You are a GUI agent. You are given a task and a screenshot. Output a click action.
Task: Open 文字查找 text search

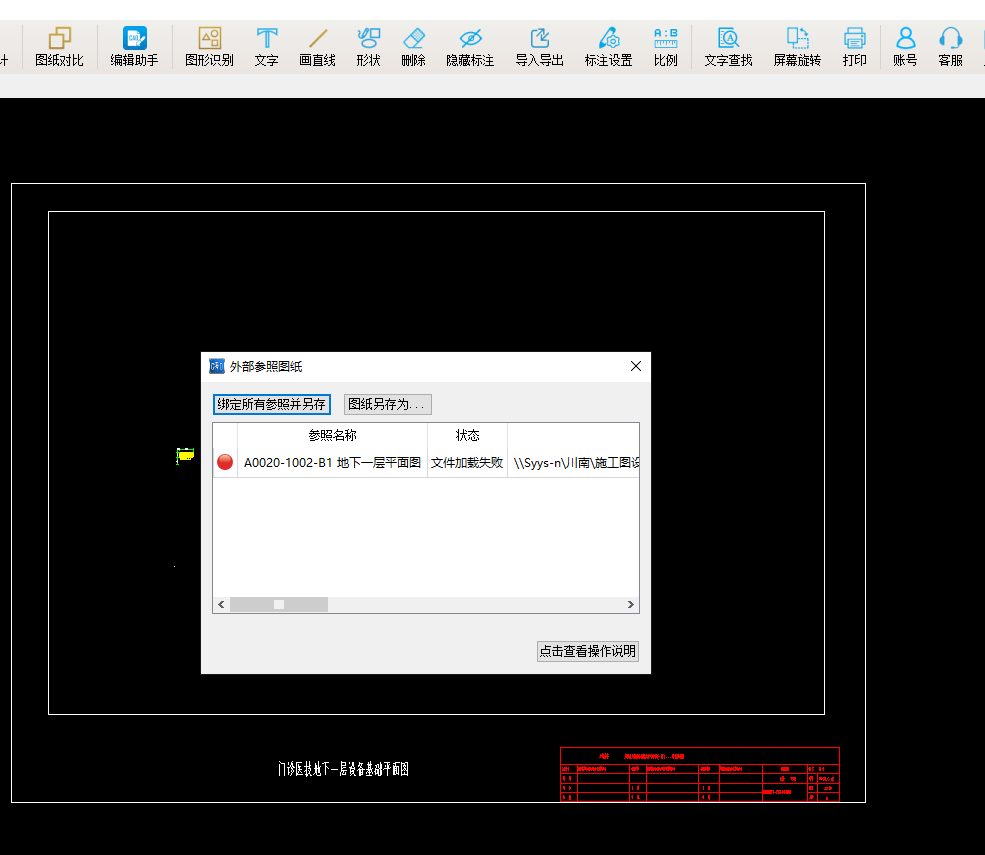pos(728,47)
